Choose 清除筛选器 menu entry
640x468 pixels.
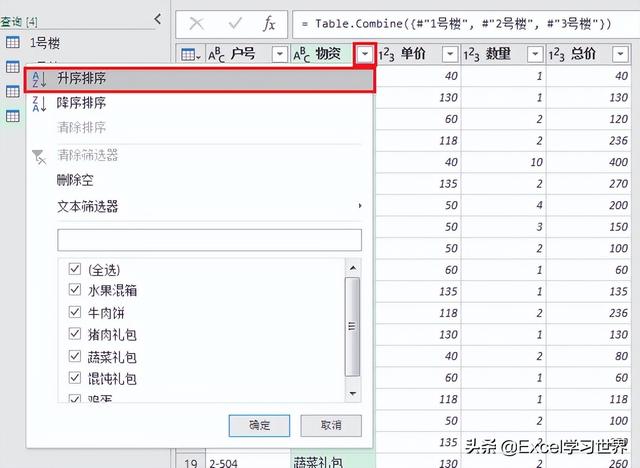click(199, 155)
